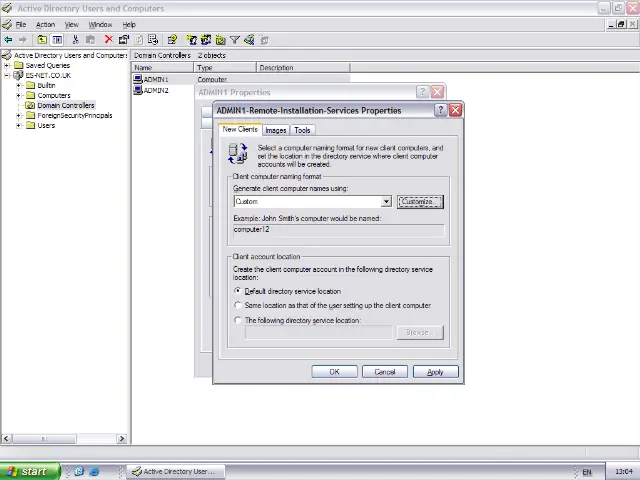640x480 pixels.
Task: Open the dialog's help question mark button
Action: (x=439, y=110)
